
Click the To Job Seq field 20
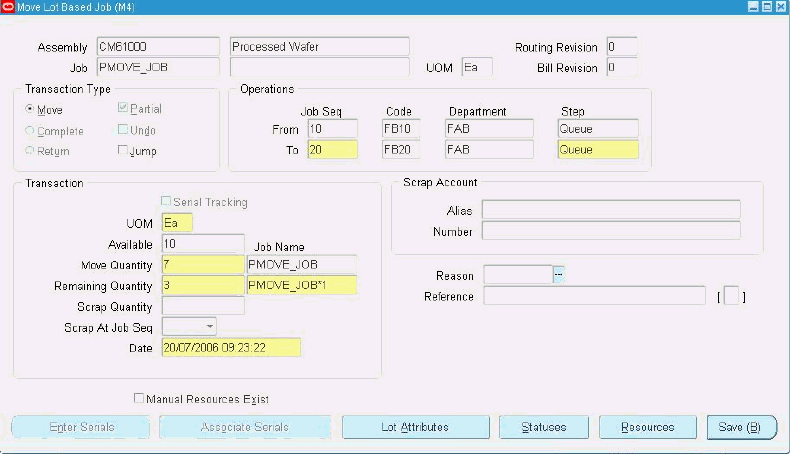coord(333,150)
